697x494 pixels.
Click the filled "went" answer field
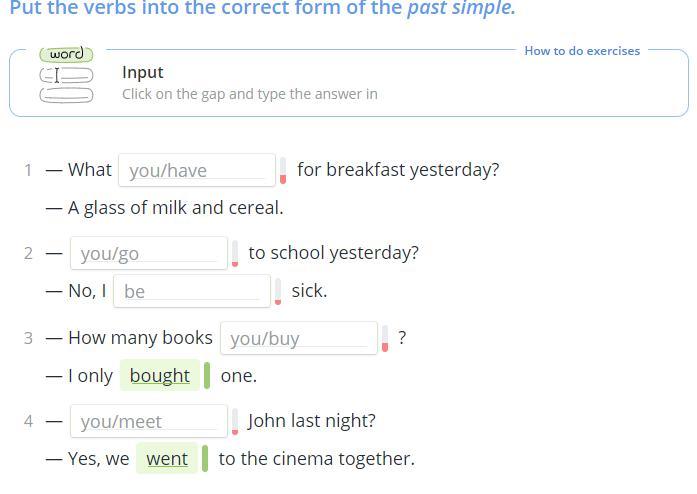point(167,459)
